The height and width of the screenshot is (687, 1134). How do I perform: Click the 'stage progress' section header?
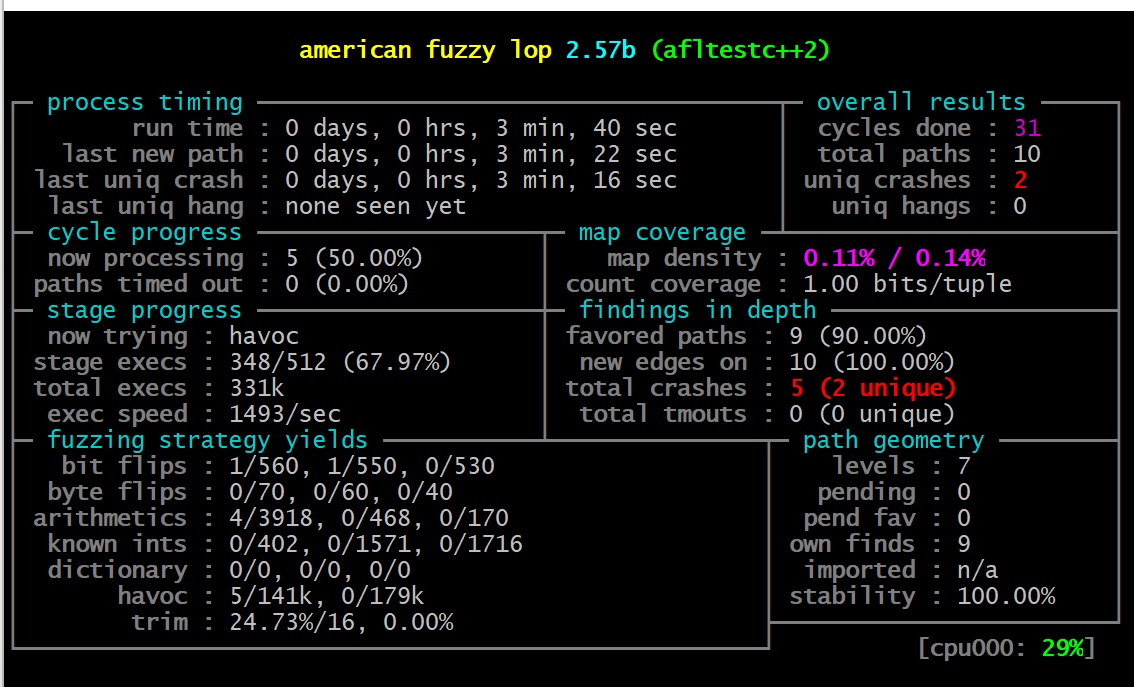[x=145, y=311]
